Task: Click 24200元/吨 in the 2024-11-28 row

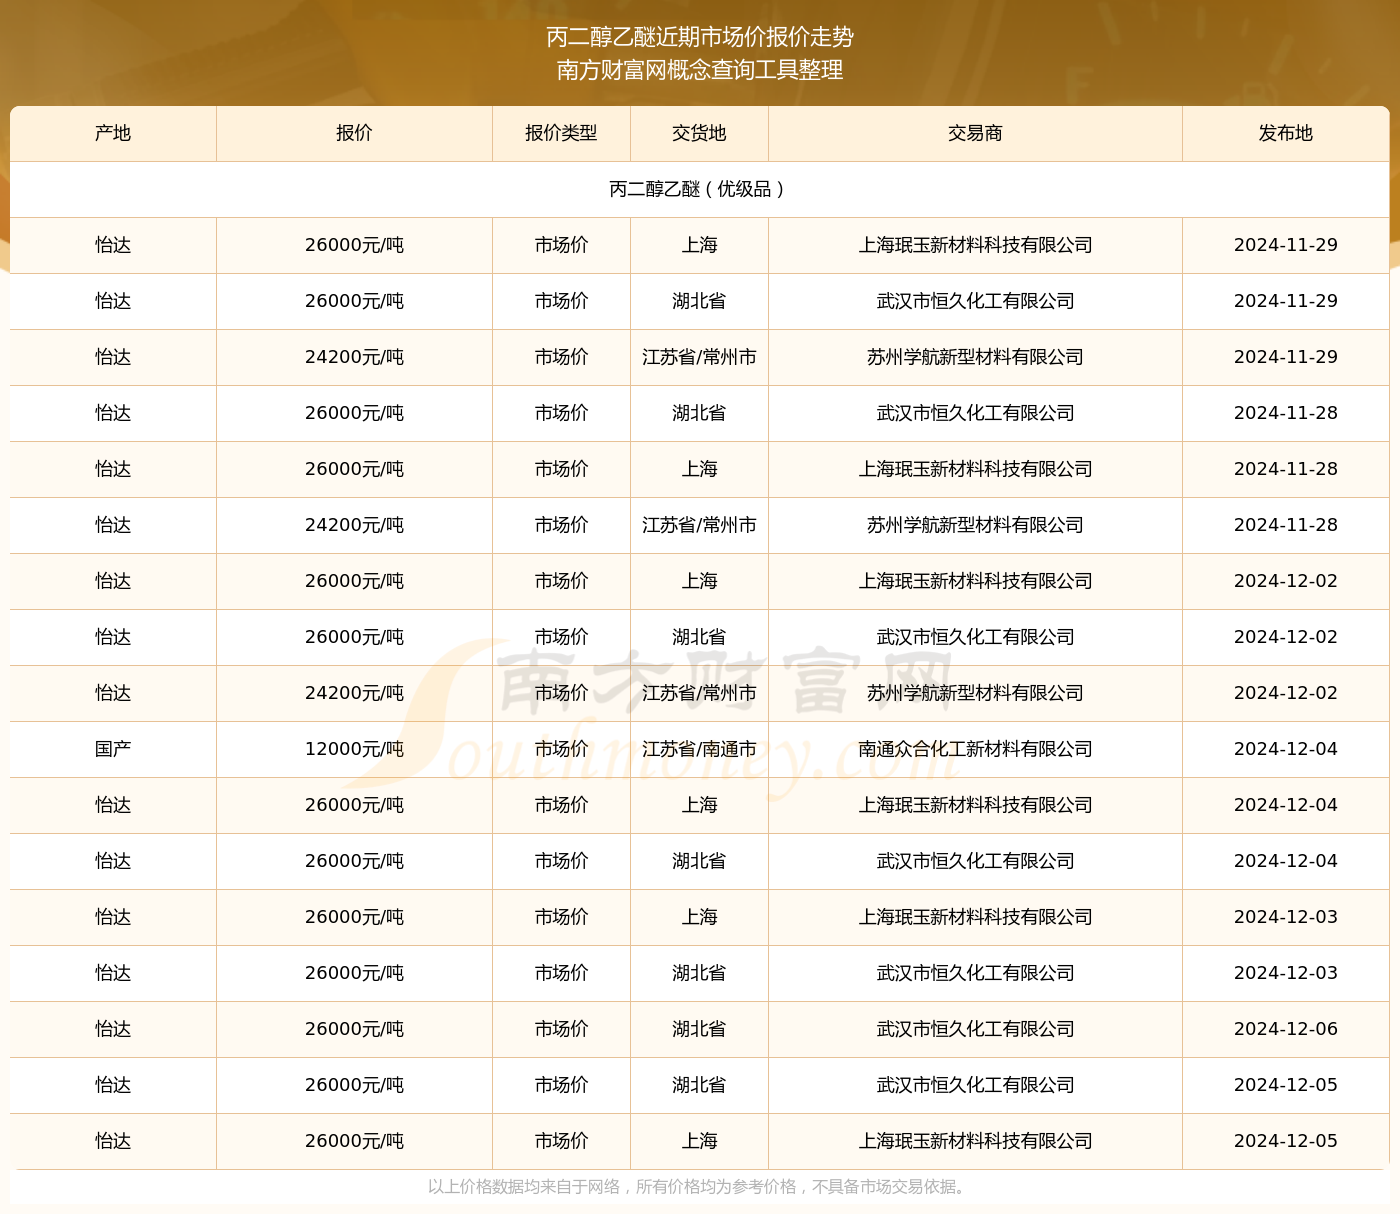Action: 354,525
